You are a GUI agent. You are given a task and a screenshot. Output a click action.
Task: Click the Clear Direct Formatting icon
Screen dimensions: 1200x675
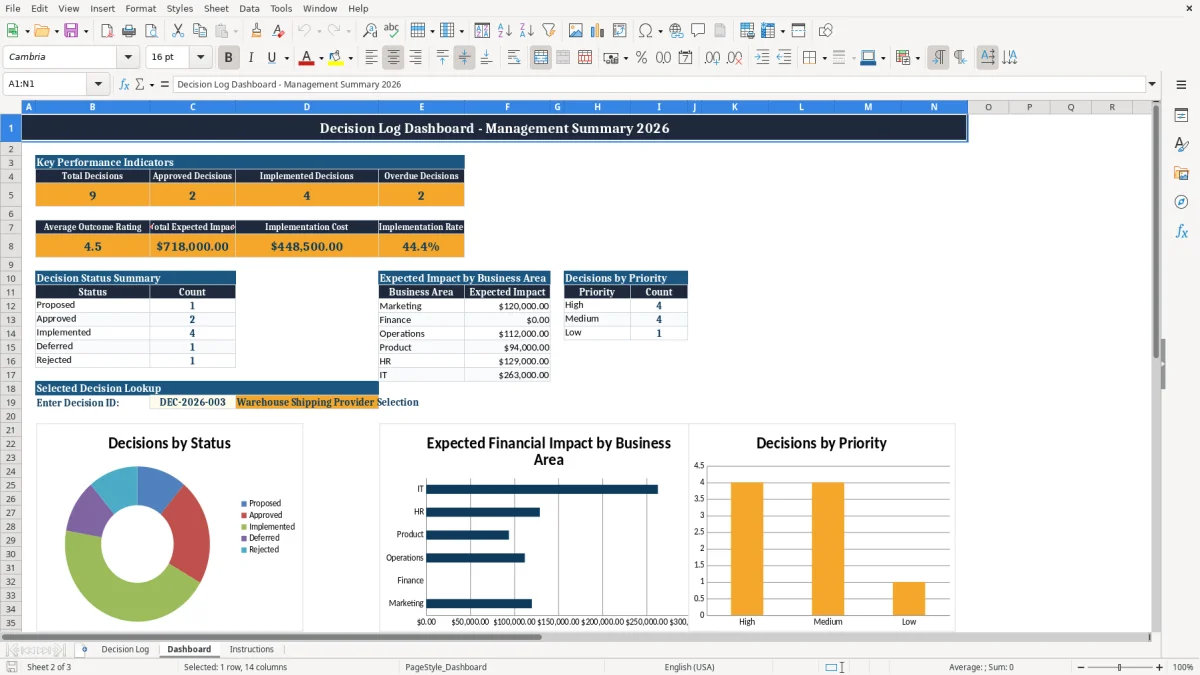(278, 31)
